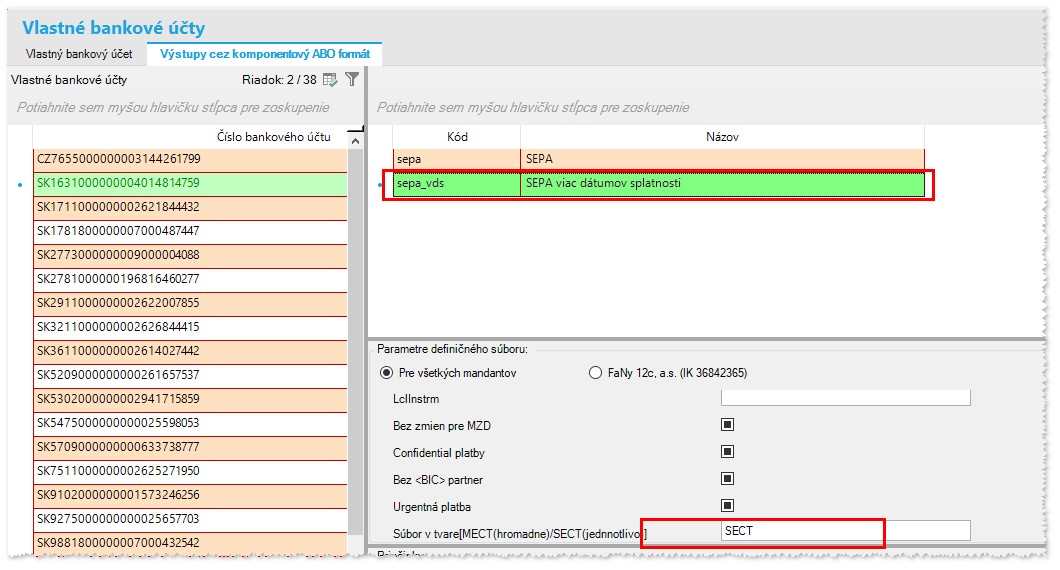
Task: Toggle Urgentná platba checkbox
Action: (x=727, y=506)
